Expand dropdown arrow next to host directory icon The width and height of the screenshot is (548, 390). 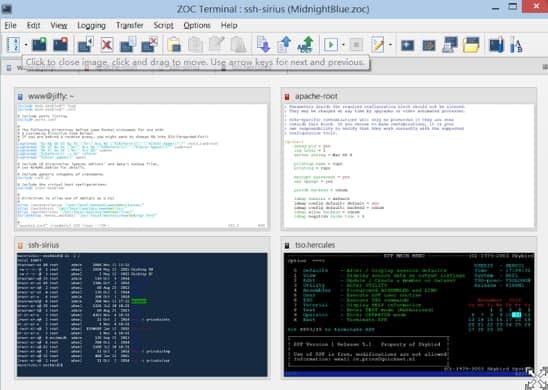pos(26,45)
